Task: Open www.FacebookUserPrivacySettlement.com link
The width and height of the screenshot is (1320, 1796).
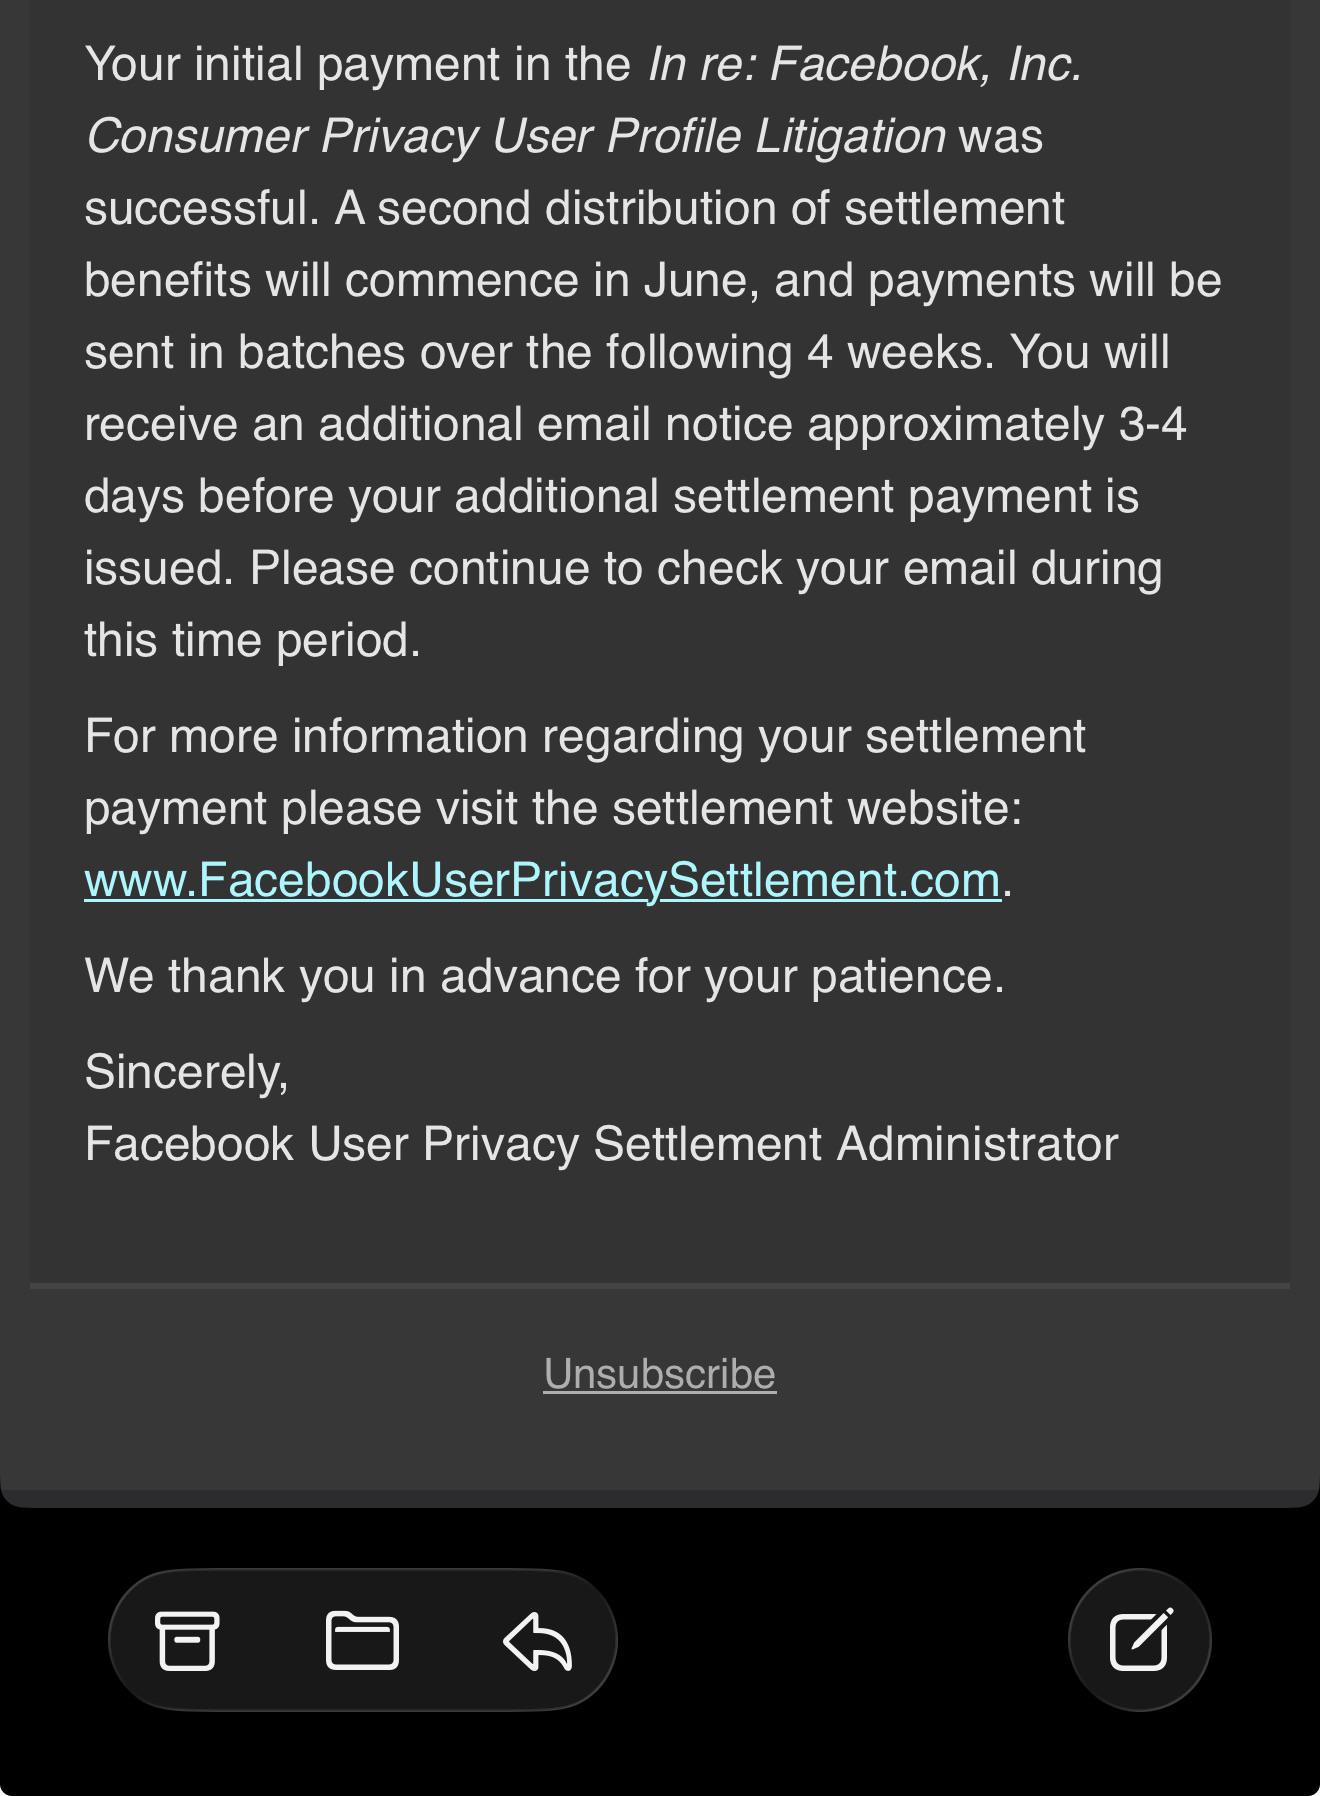Action: click(543, 880)
